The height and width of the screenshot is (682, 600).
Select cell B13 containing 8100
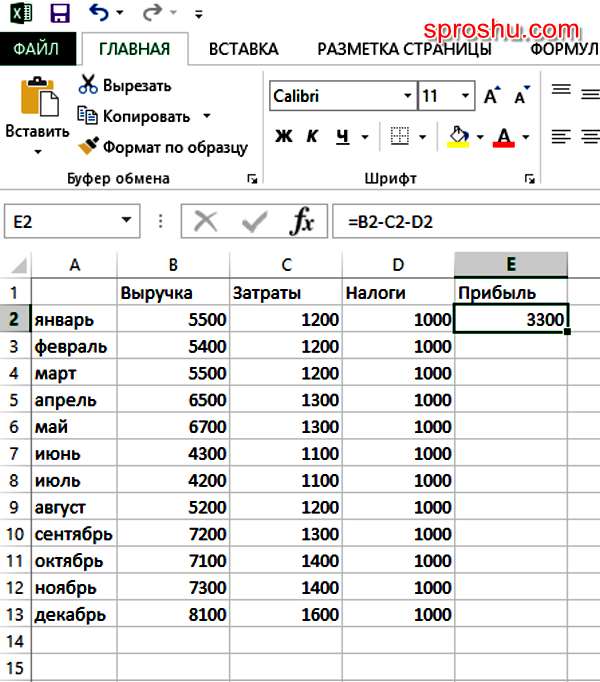pos(174,615)
